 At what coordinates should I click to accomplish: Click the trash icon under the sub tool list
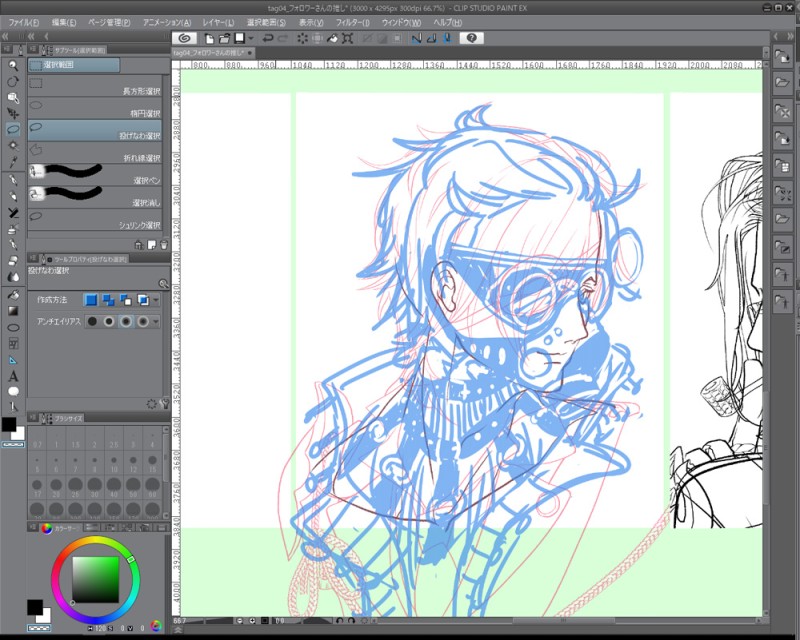click(164, 243)
